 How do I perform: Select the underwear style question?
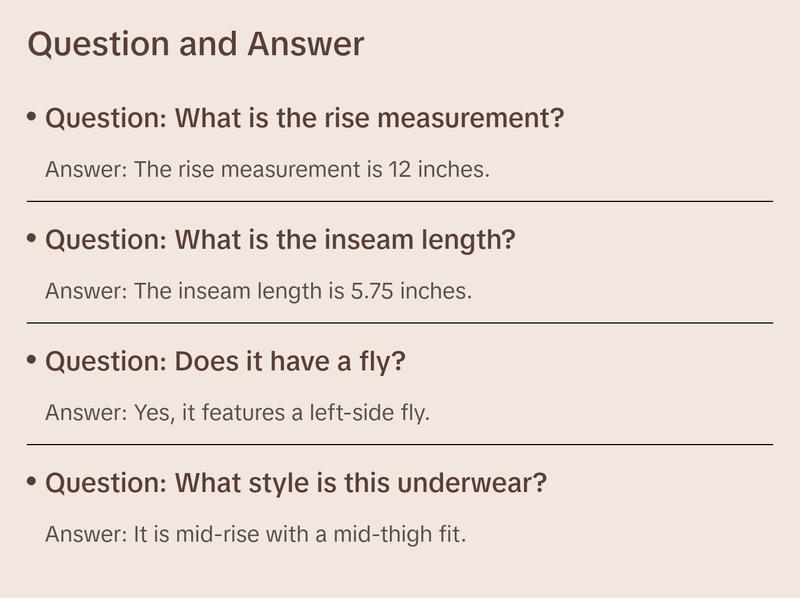296,484
